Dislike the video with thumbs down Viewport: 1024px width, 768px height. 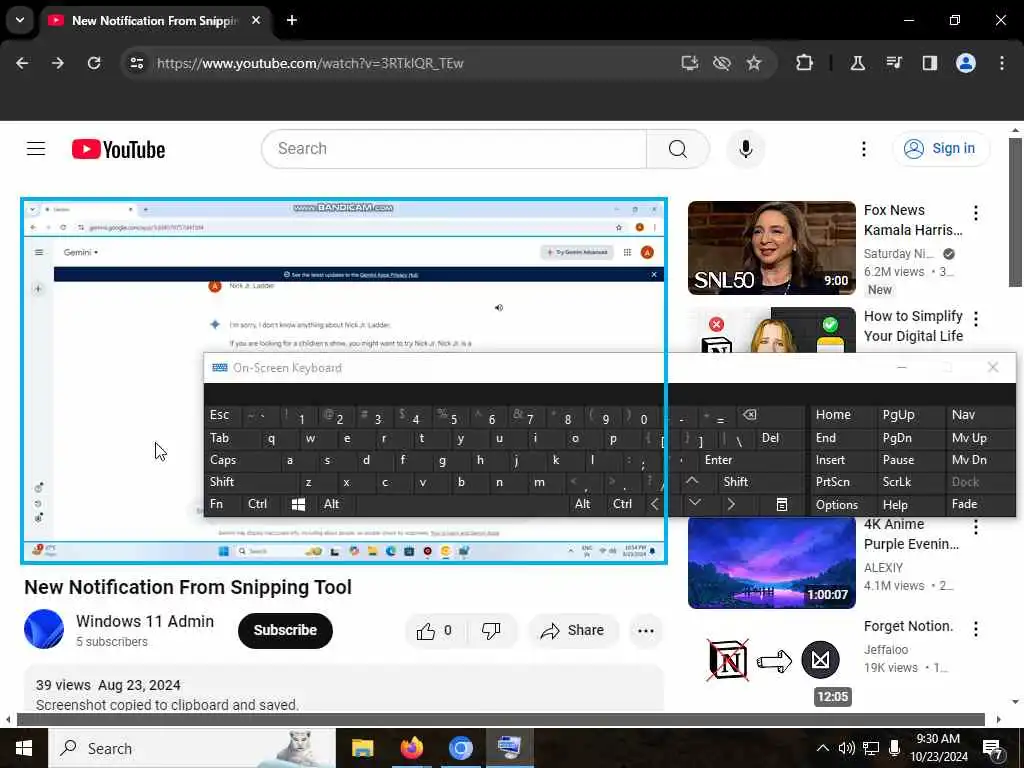tap(491, 630)
